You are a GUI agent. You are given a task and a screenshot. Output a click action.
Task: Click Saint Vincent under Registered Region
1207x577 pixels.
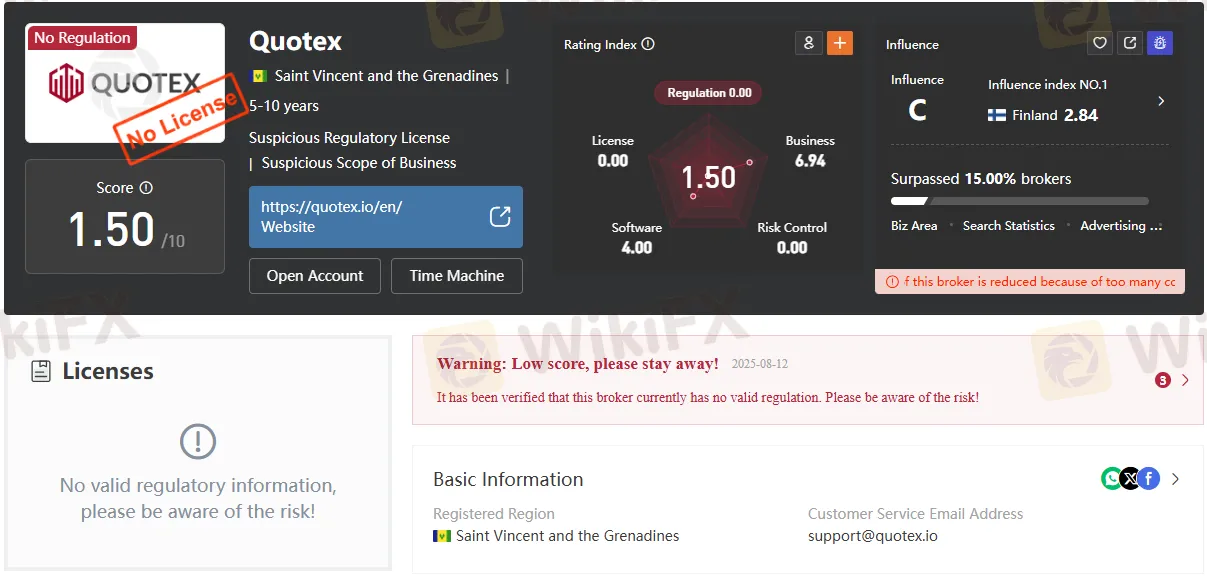(x=567, y=536)
